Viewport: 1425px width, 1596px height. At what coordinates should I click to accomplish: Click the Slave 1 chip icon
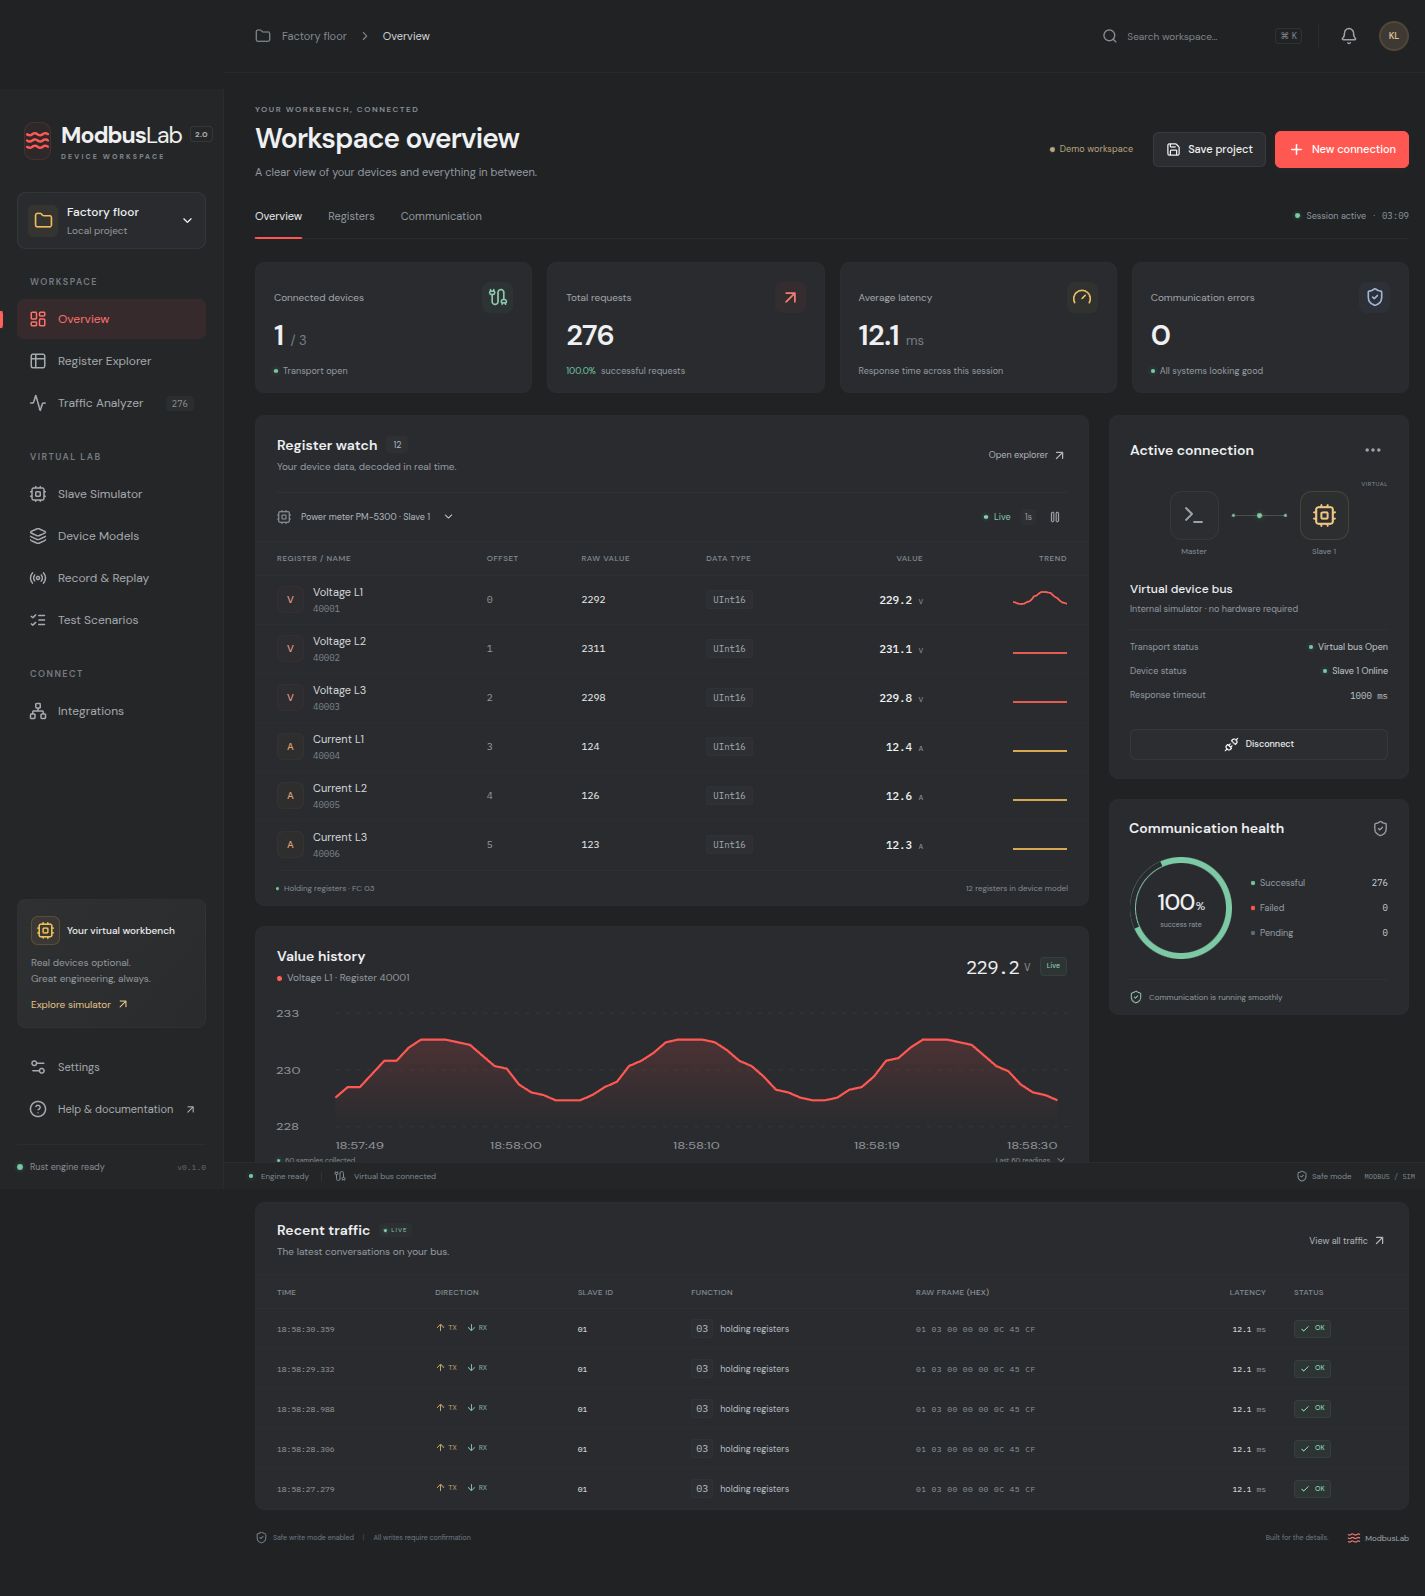click(1324, 515)
